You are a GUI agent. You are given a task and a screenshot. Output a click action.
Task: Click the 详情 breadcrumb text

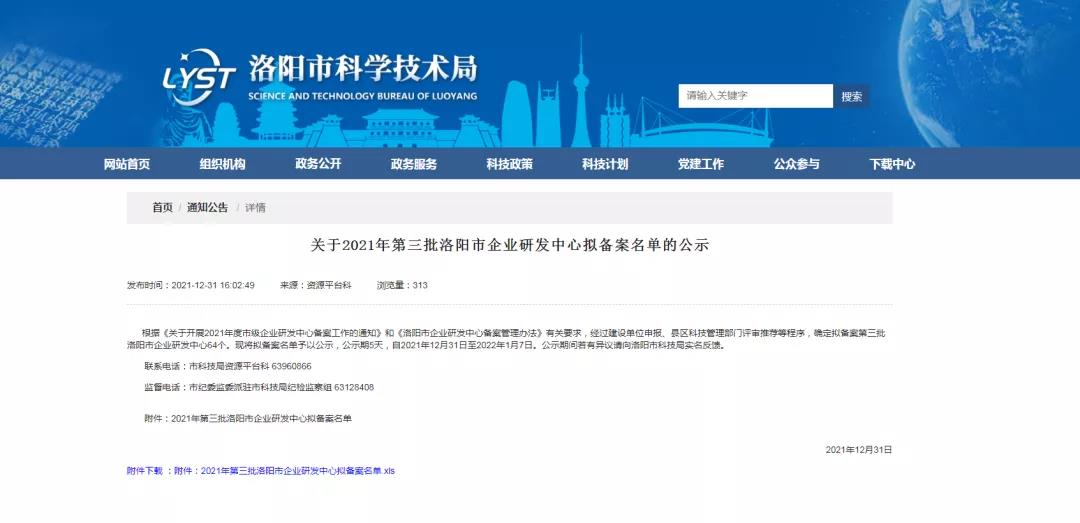(256, 207)
